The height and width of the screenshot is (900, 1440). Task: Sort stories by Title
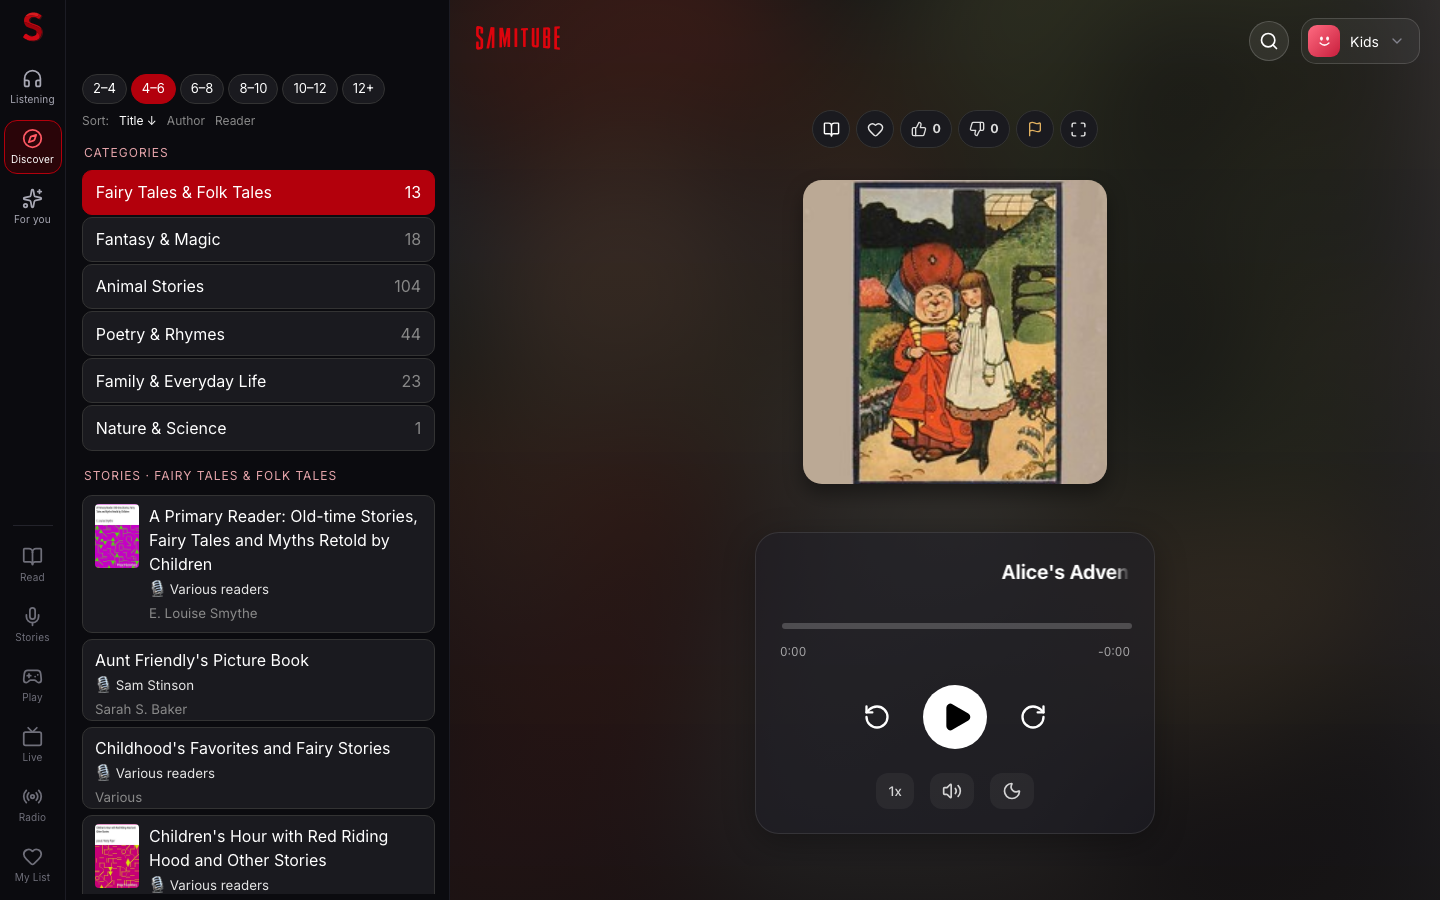pos(137,121)
